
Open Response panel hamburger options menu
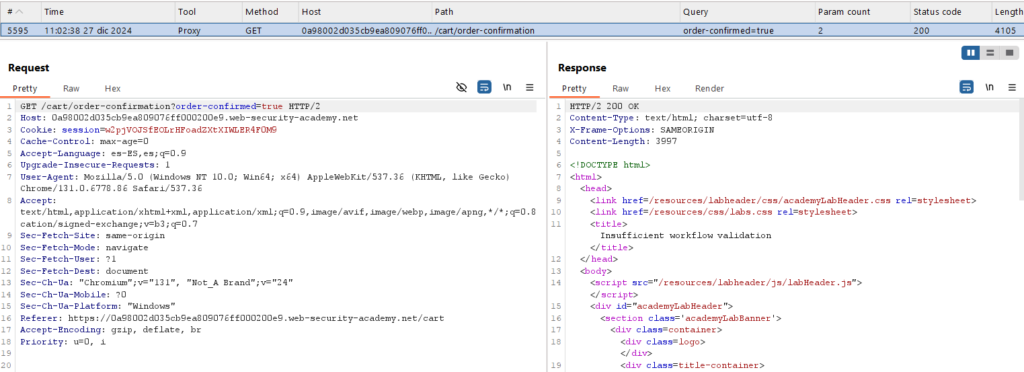[x=1012, y=87]
